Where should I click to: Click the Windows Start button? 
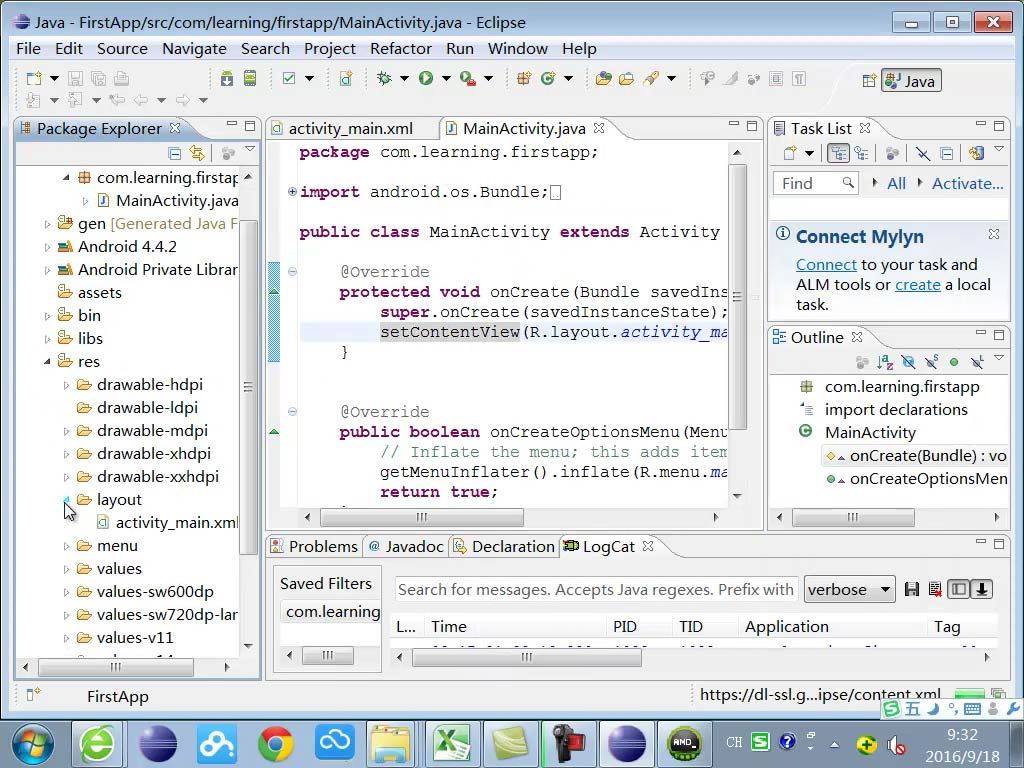tap(32, 744)
